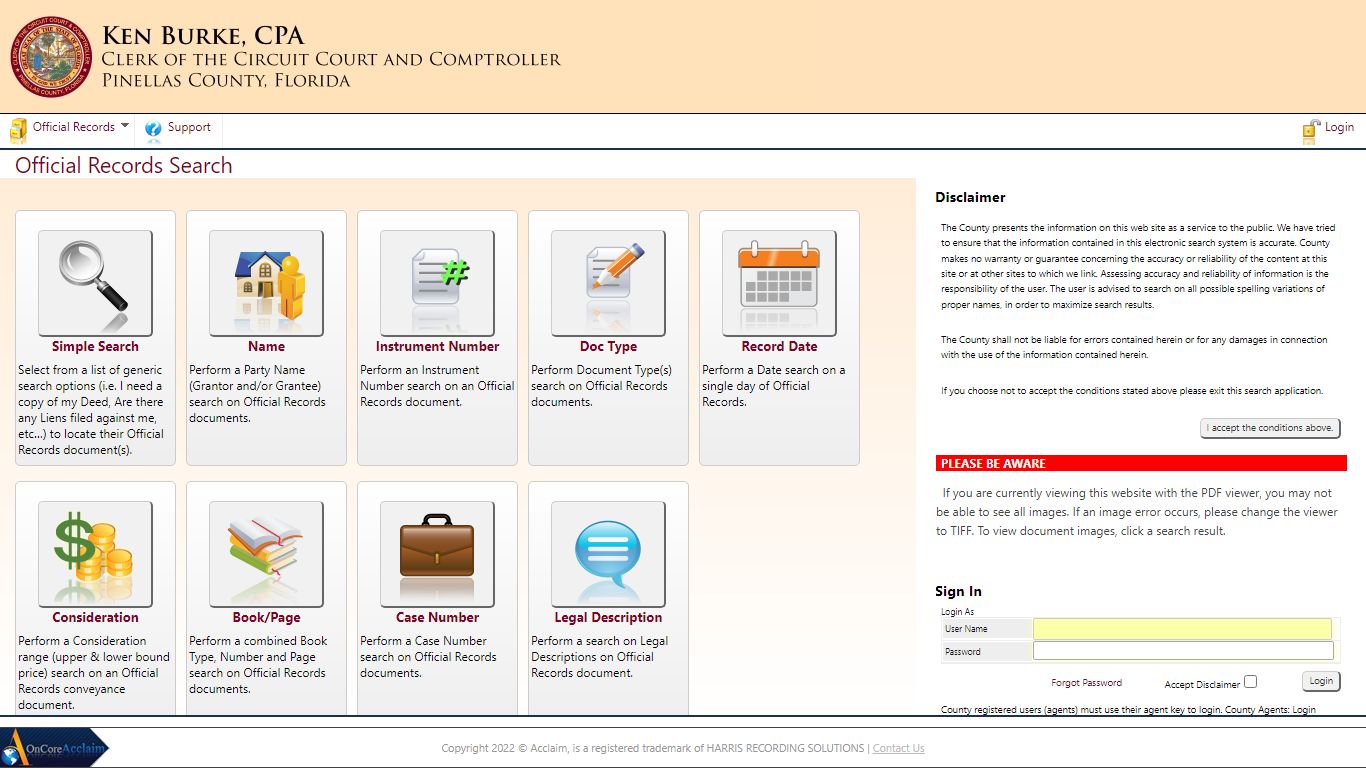Click the padlock Login icon
The image size is (1366, 768).
click(1311, 130)
